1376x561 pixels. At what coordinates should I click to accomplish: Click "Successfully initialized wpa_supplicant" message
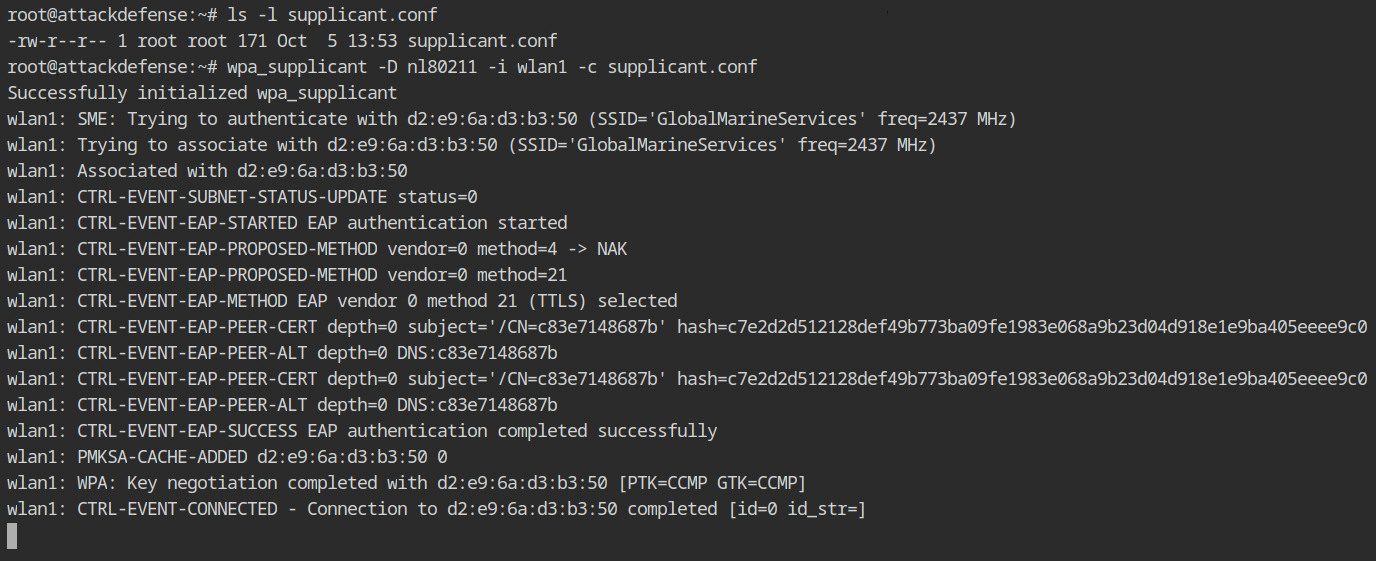202,93
